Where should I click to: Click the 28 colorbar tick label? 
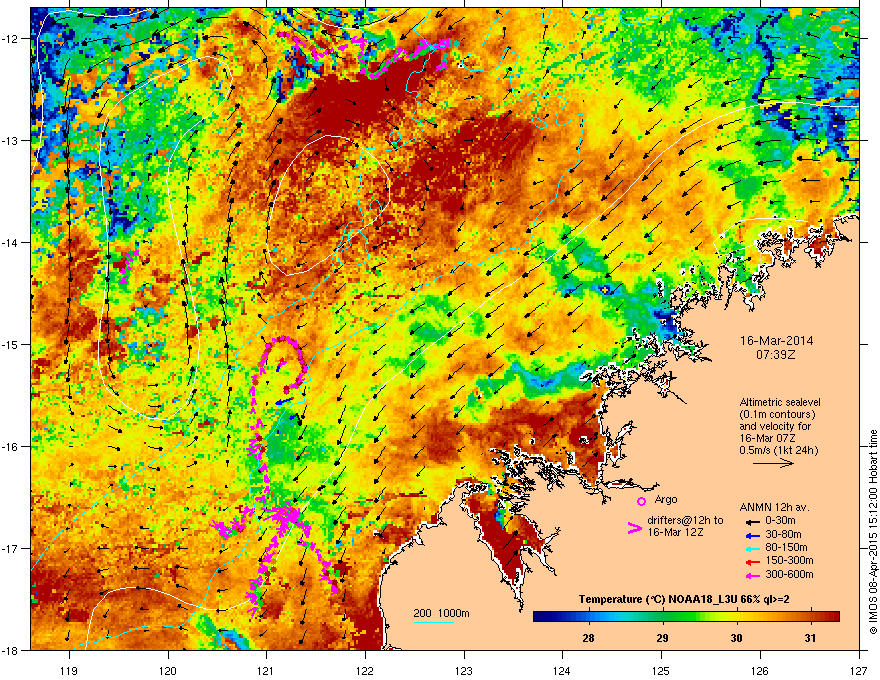(x=588, y=638)
